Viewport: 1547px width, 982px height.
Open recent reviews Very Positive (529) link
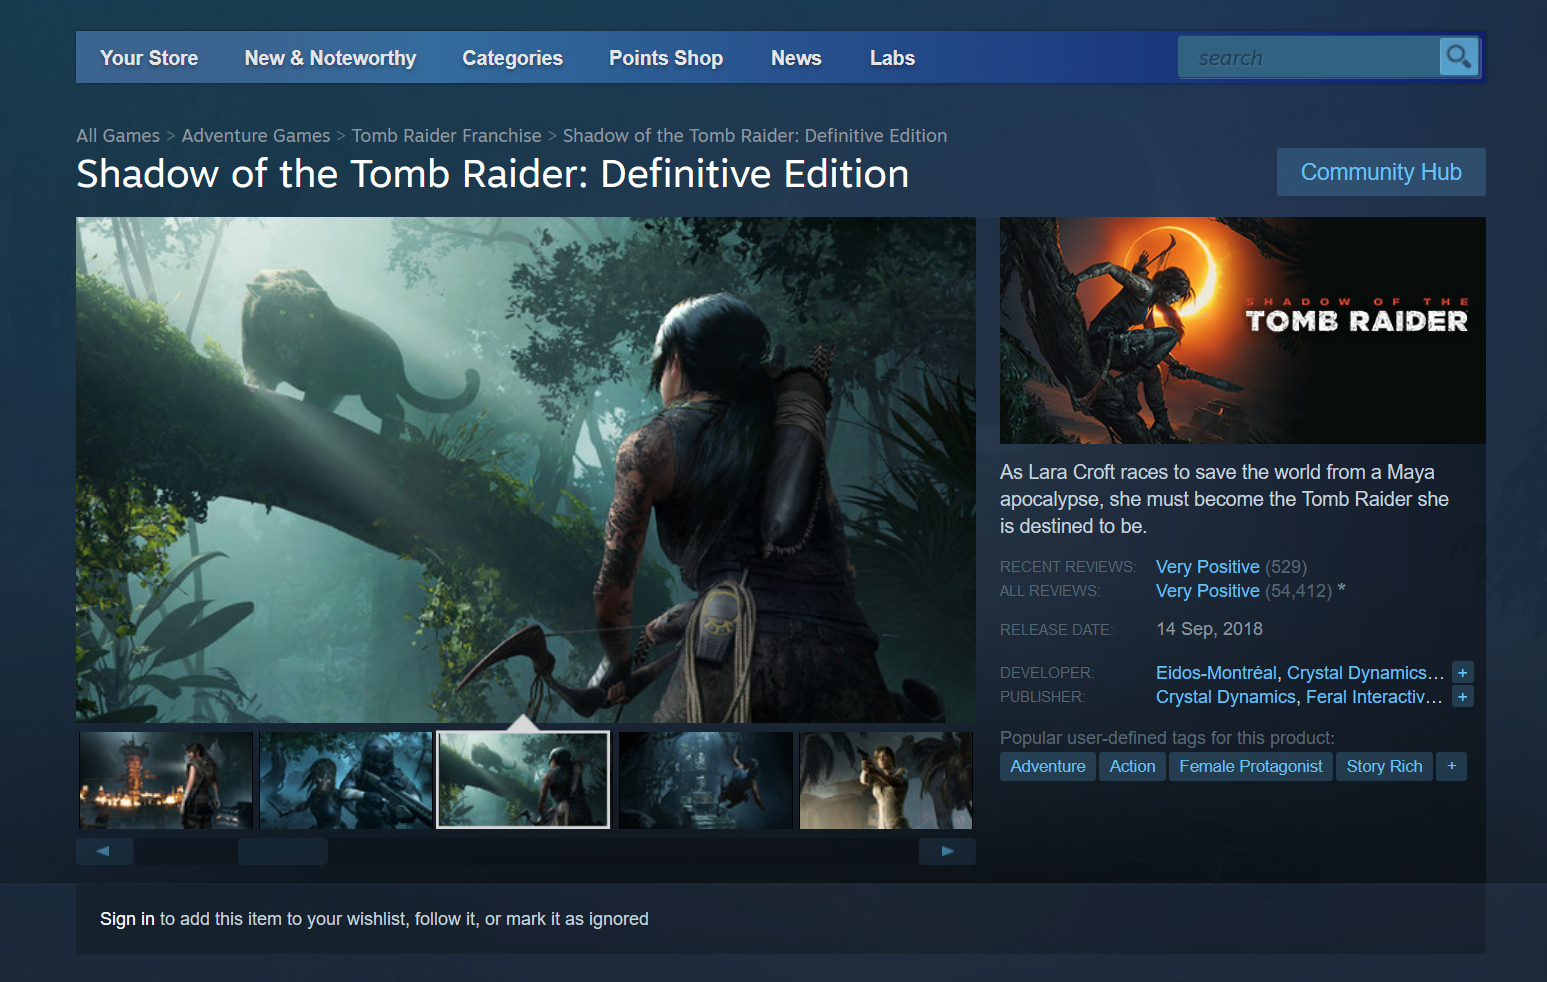point(1231,567)
